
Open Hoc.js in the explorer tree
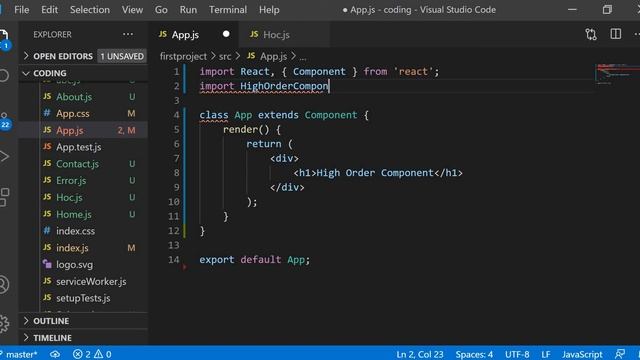pos(83,198)
